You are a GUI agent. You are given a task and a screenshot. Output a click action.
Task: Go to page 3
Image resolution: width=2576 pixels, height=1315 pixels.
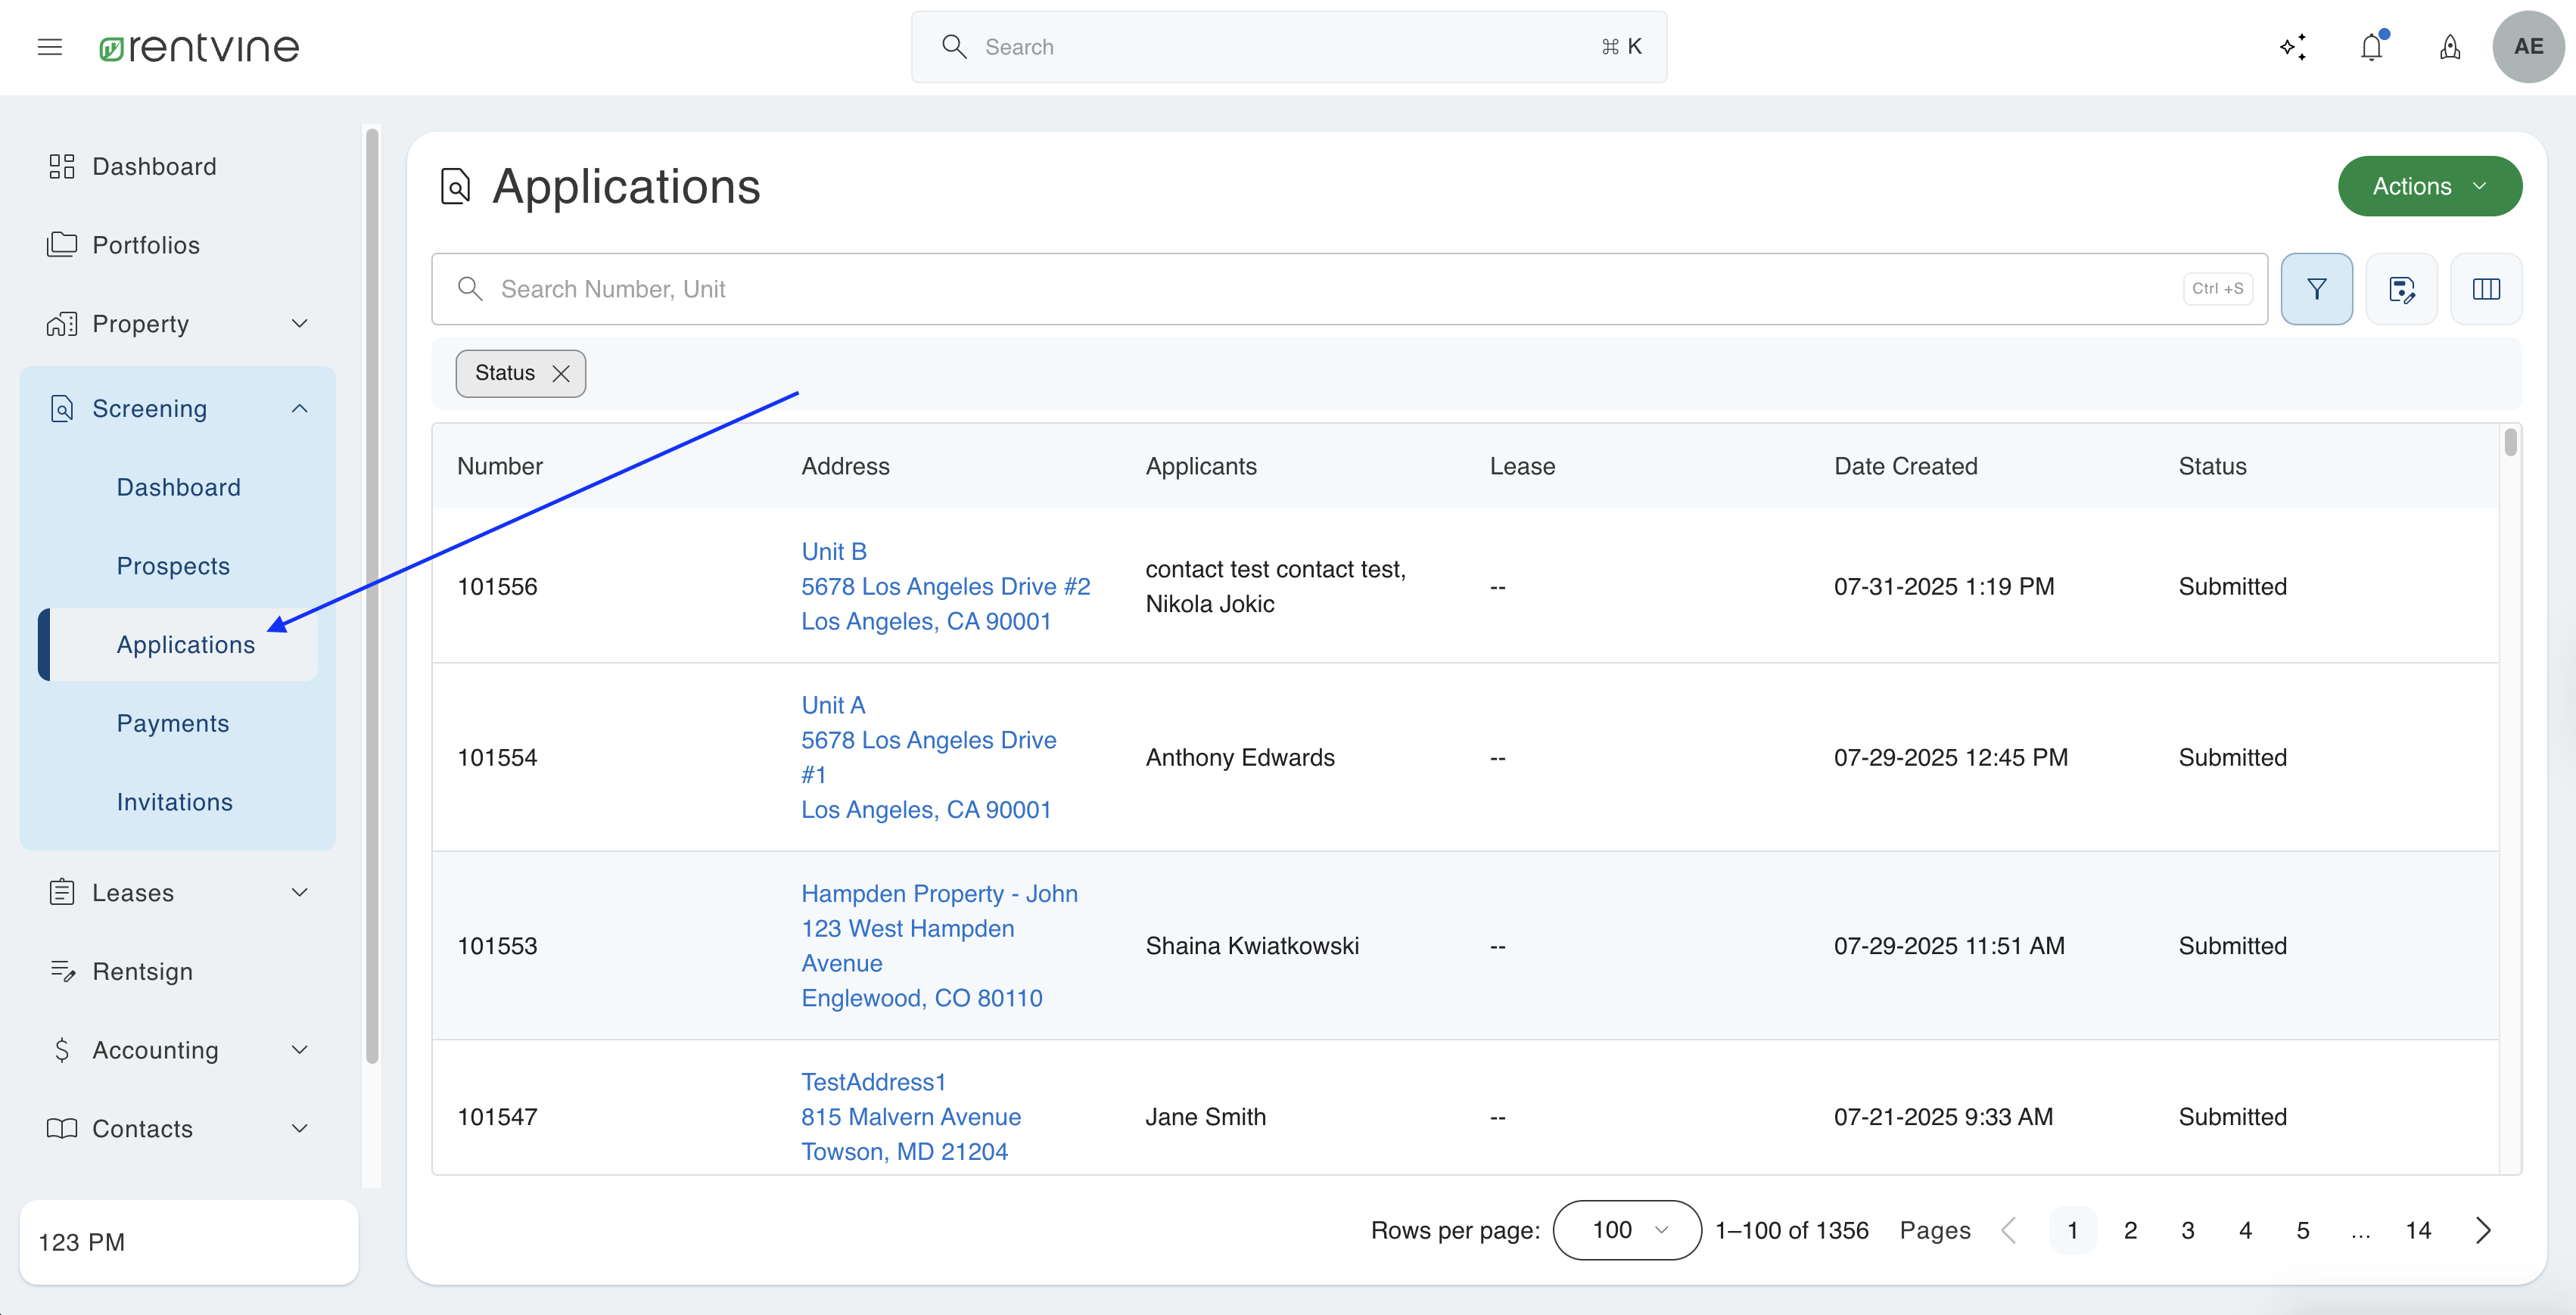[x=2188, y=1230]
